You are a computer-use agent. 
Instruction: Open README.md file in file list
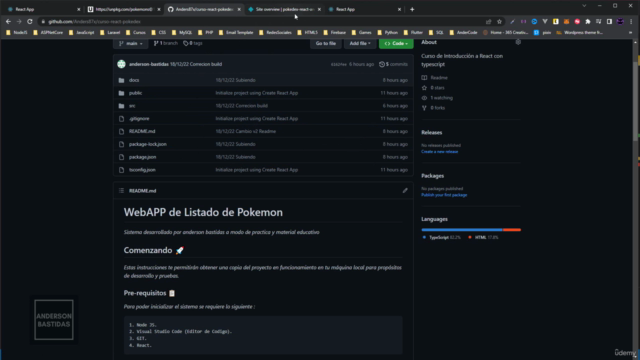(142, 131)
